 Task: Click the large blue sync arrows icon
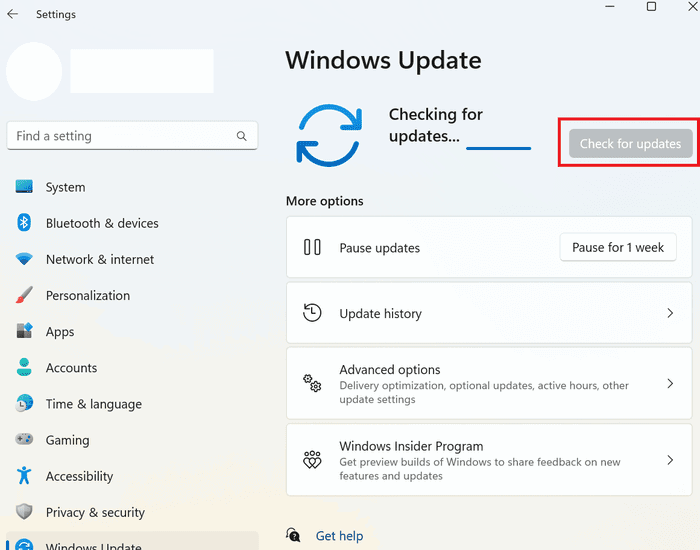coord(329,135)
